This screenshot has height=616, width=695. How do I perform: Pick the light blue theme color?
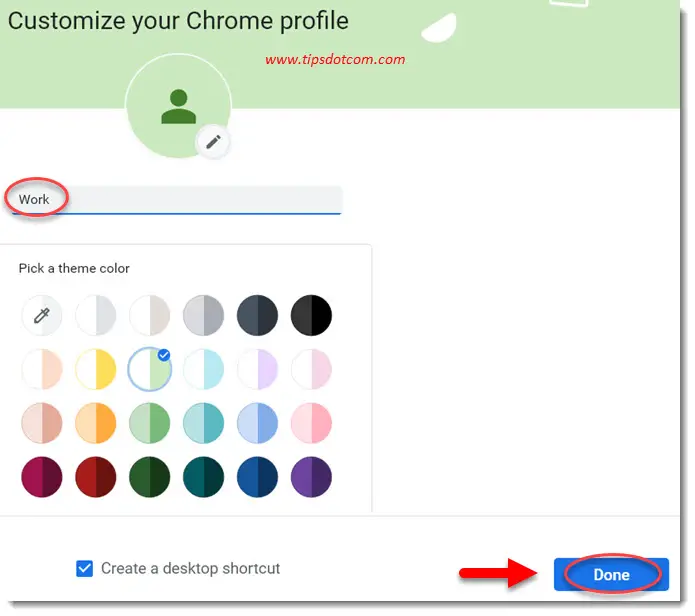258,423
